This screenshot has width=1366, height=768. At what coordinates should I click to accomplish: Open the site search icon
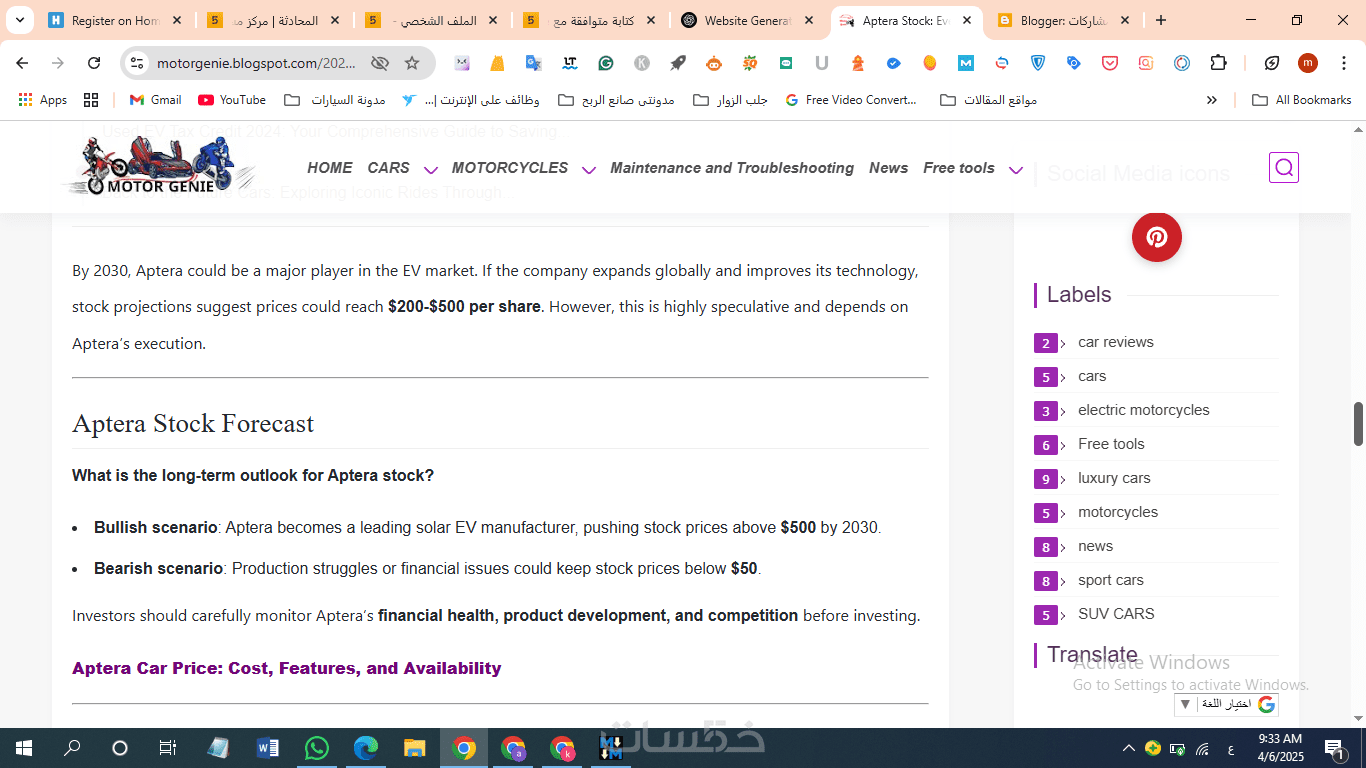point(1284,168)
